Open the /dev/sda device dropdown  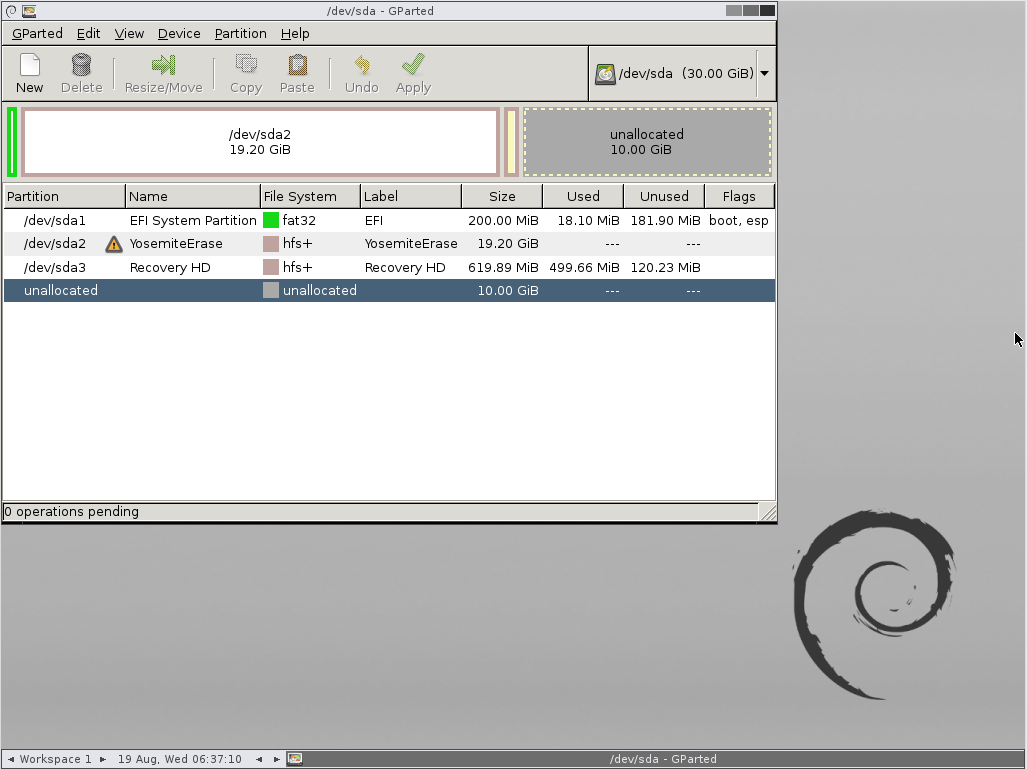(764, 73)
